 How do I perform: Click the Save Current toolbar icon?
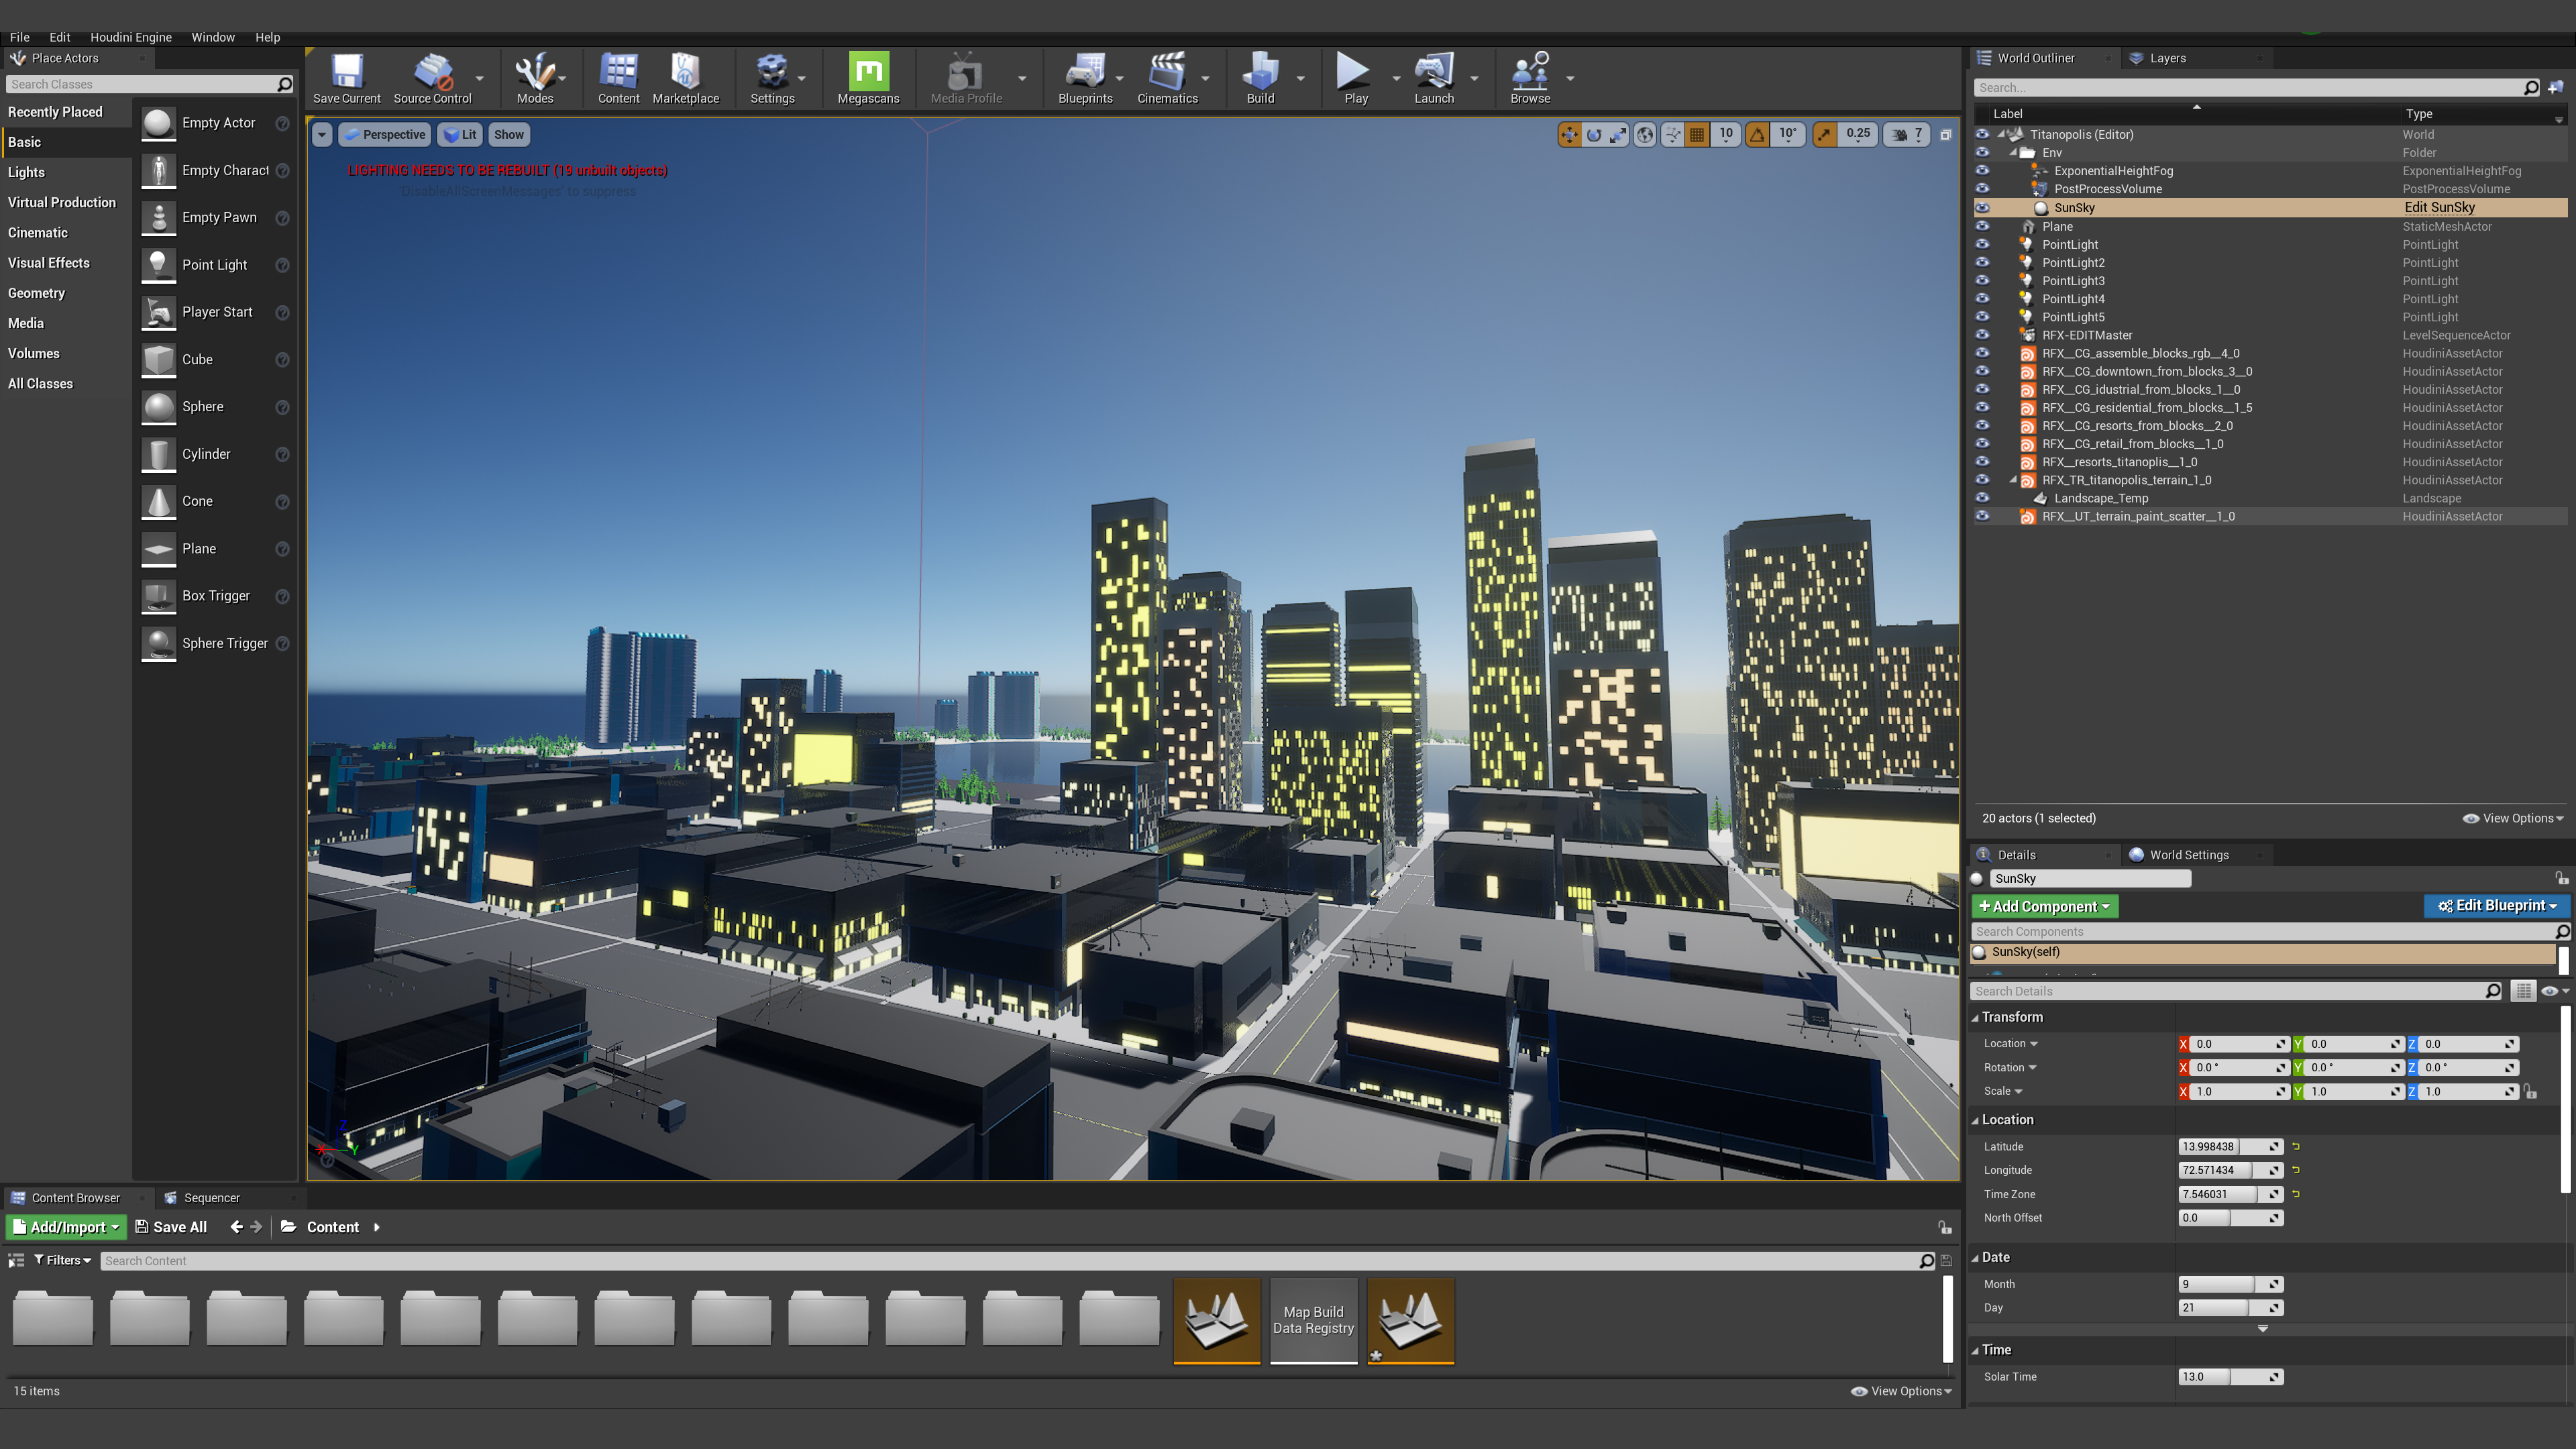tap(346, 78)
